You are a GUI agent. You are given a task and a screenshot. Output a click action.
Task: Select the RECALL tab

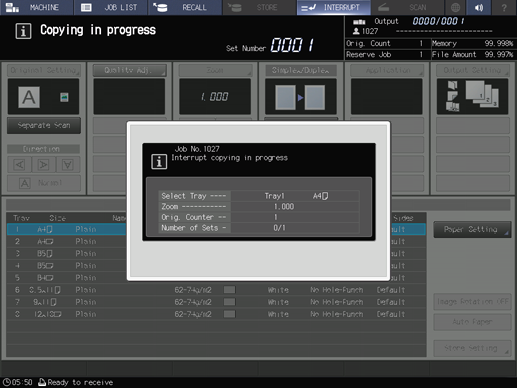[x=185, y=7]
